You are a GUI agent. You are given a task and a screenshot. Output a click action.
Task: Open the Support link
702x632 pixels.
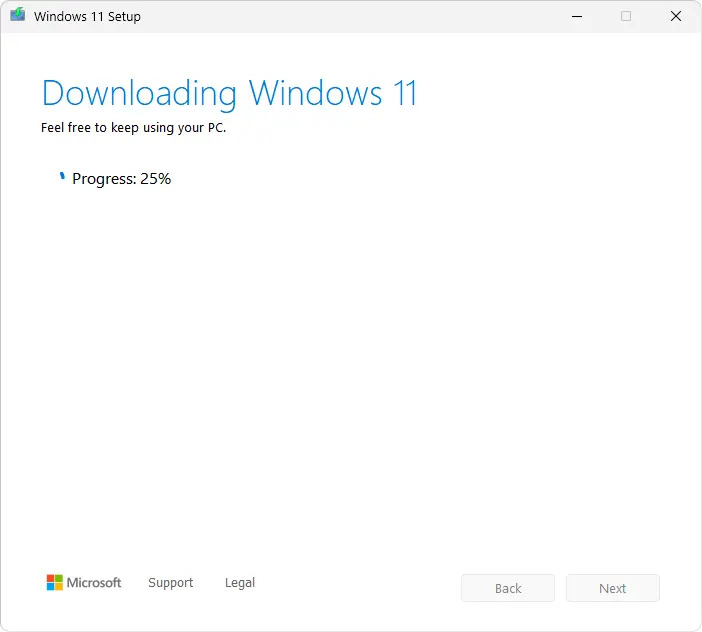click(171, 582)
